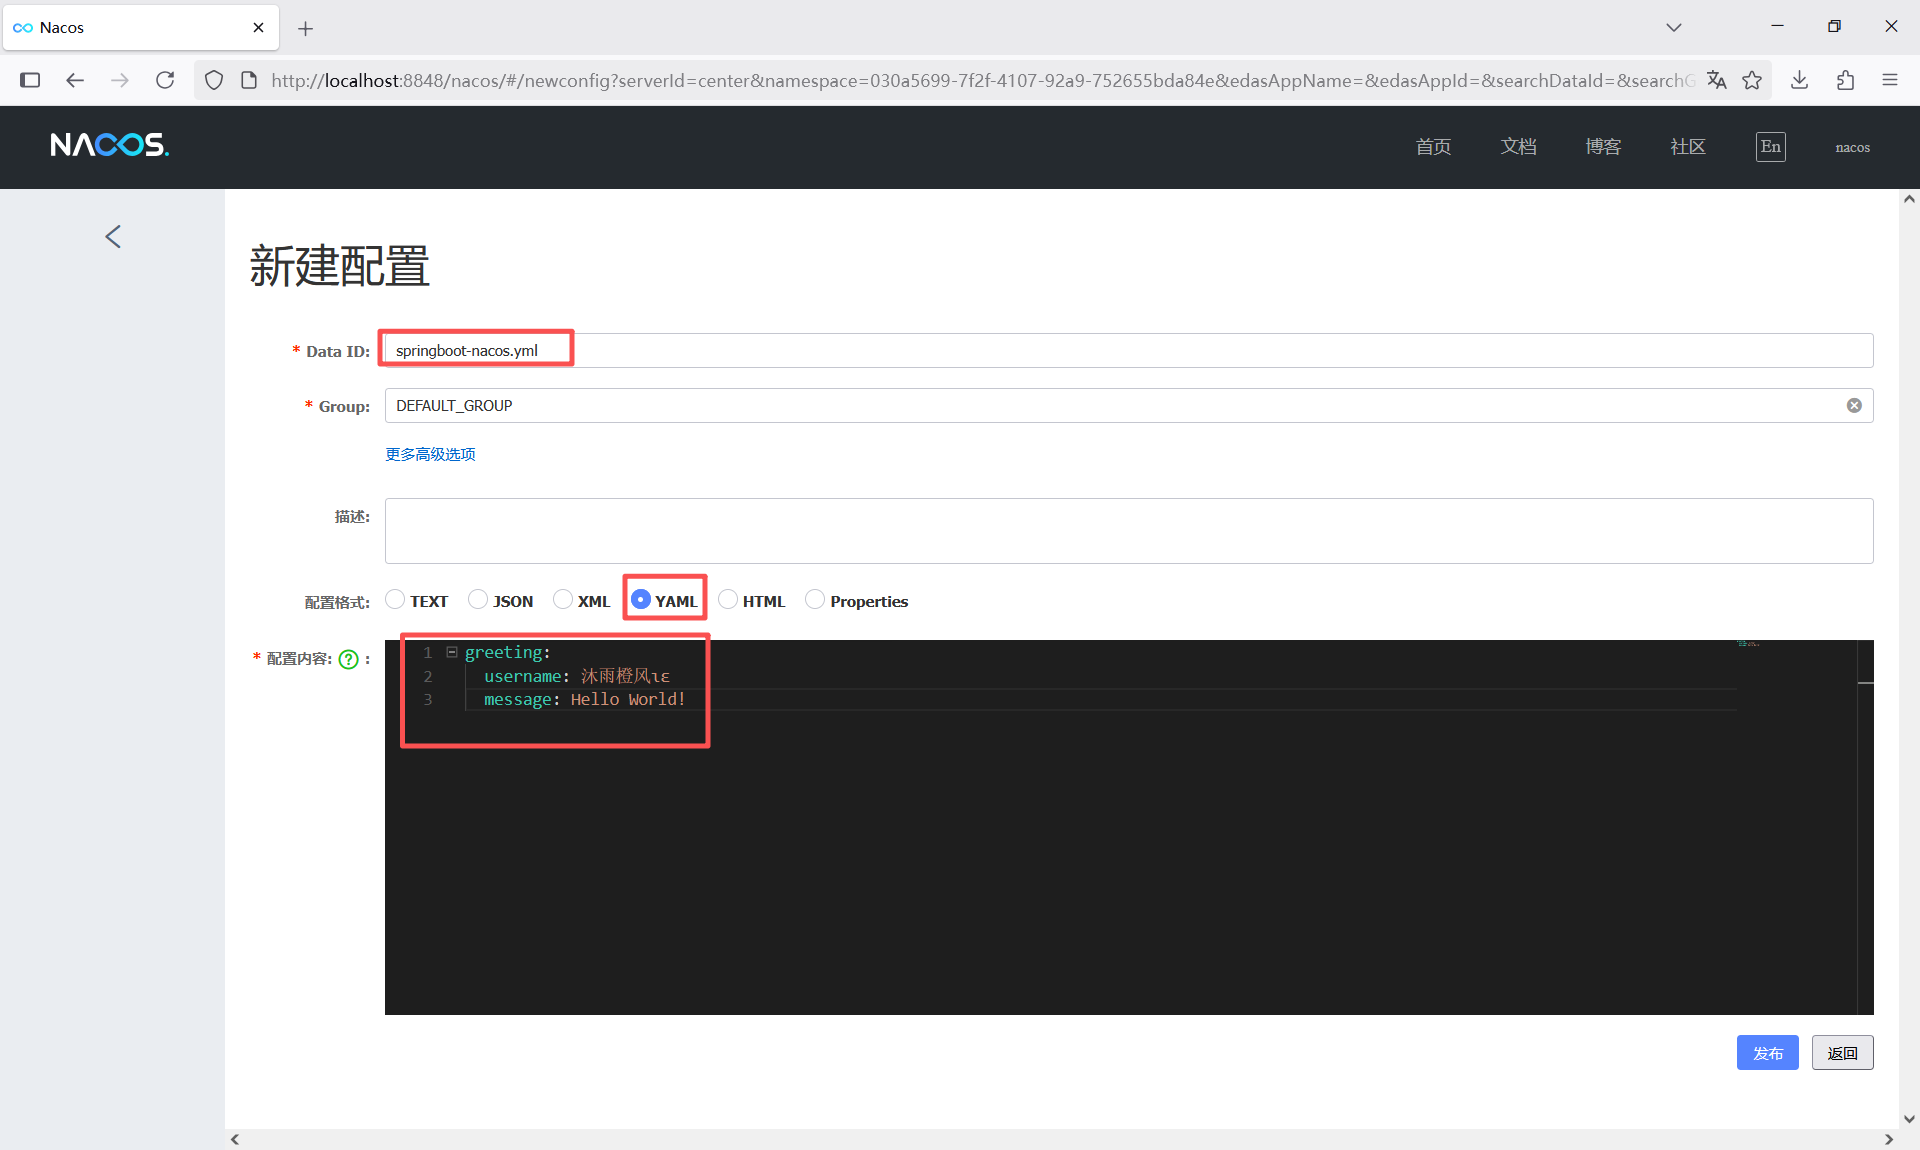Click the green help icon beside 配置内容
Image resolution: width=1920 pixels, height=1150 pixels.
tap(348, 659)
